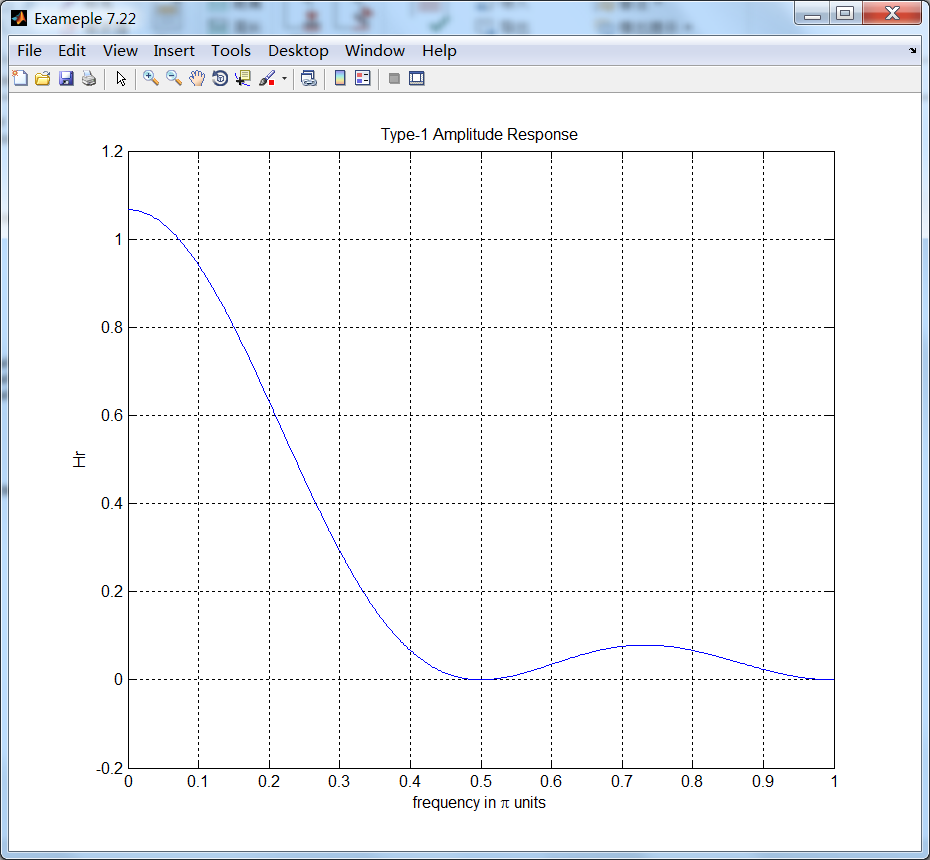Screen dimensions: 930x860
Task: Open the Insert menu
Action: point(174,51)
